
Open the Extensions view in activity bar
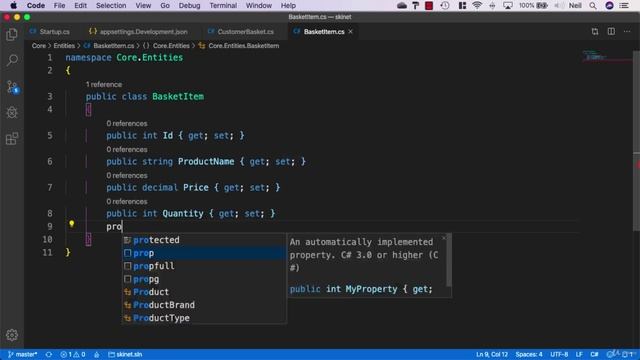pos(12,138)
